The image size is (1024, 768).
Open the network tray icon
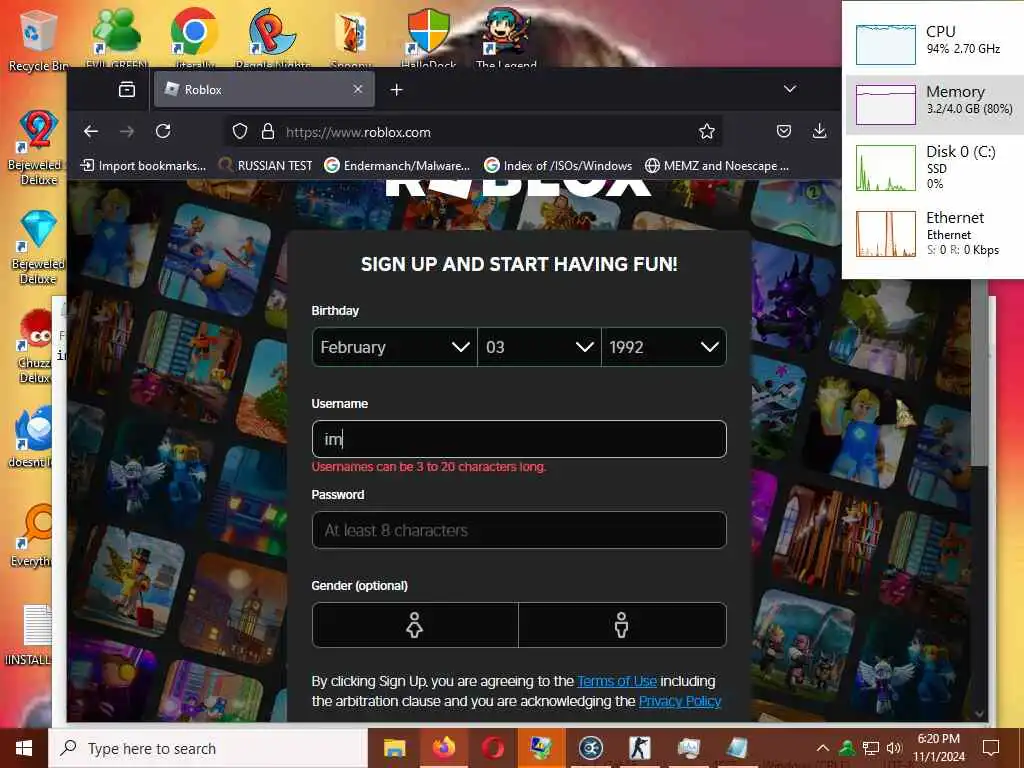(x=871, y=748)
